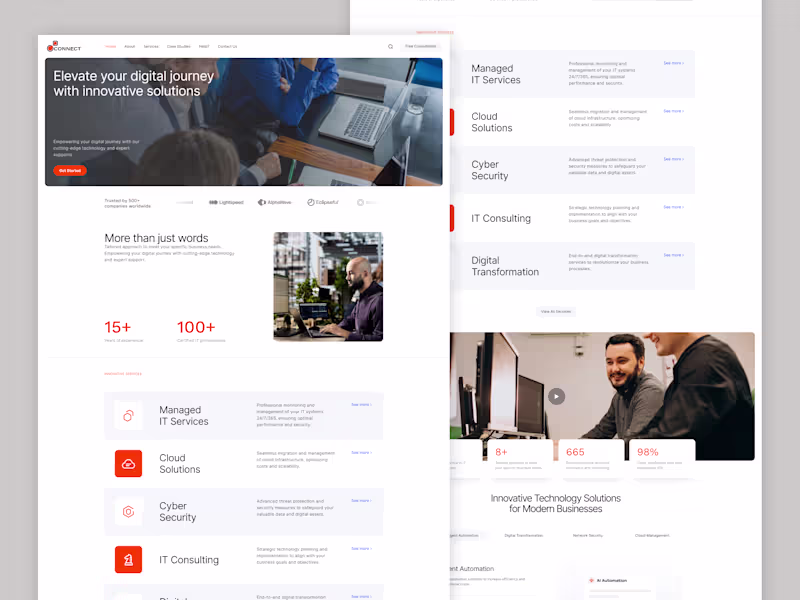Viewport: 800px width, 600px height.
Task: Click See more on right Cyber Security row
Action: [x=673, y=159]
